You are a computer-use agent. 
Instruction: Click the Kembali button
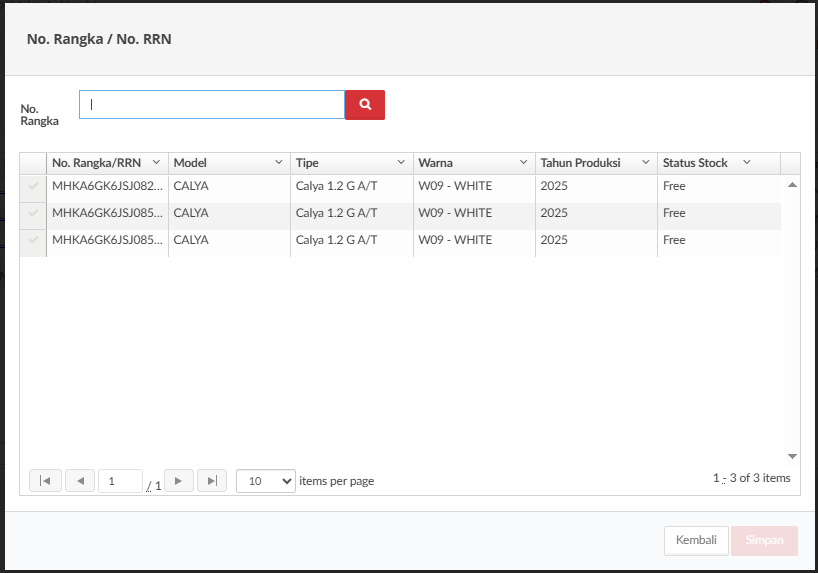[x=696, y=540]
